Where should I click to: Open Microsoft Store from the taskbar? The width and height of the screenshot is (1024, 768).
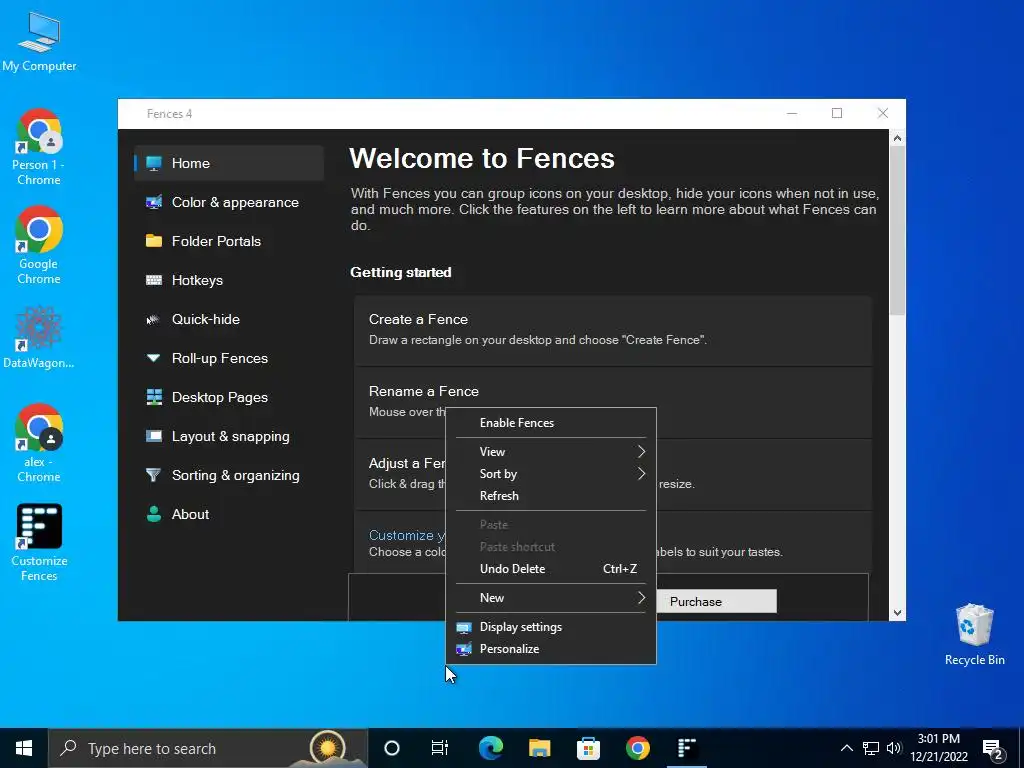tap(588, 748)
